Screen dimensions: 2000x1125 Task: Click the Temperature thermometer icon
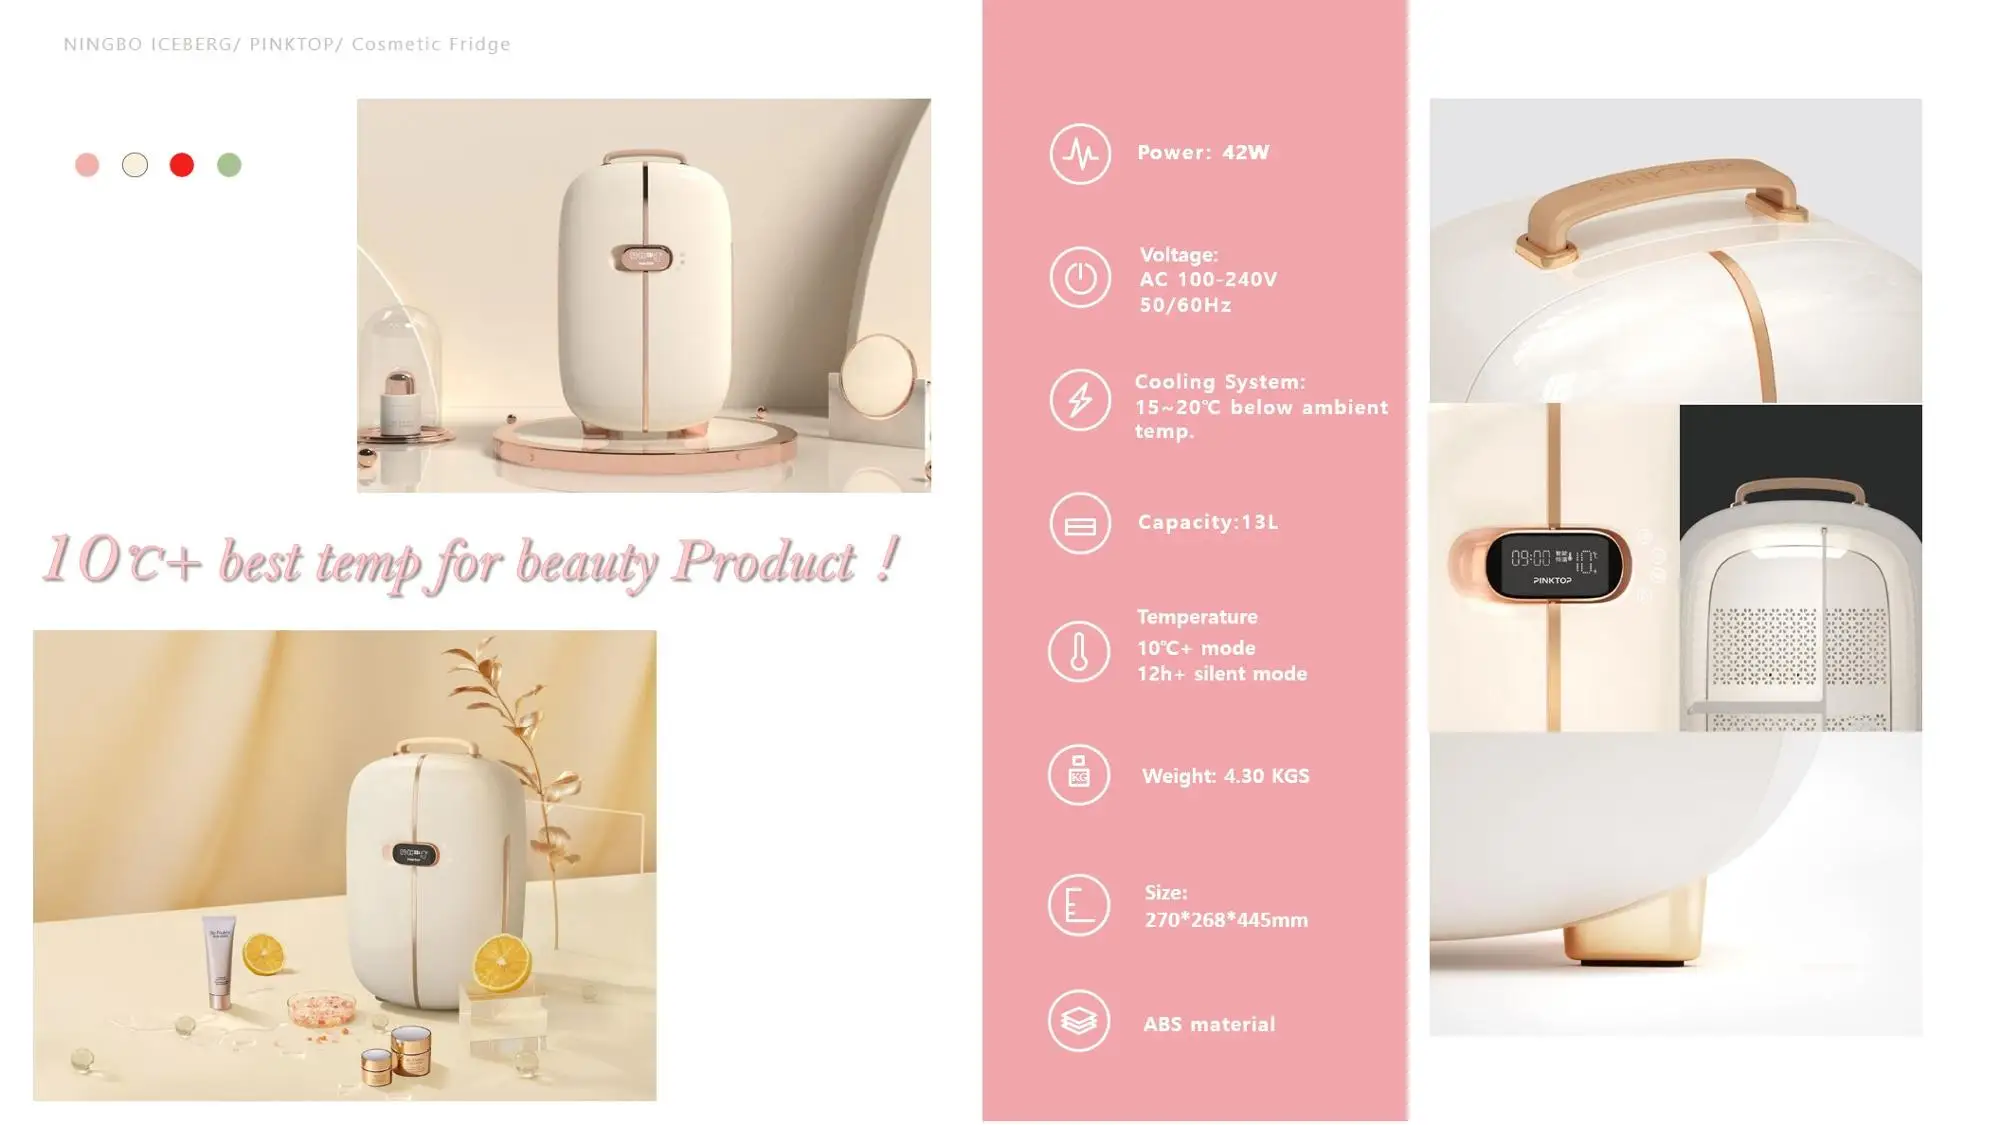(1079, 652)
